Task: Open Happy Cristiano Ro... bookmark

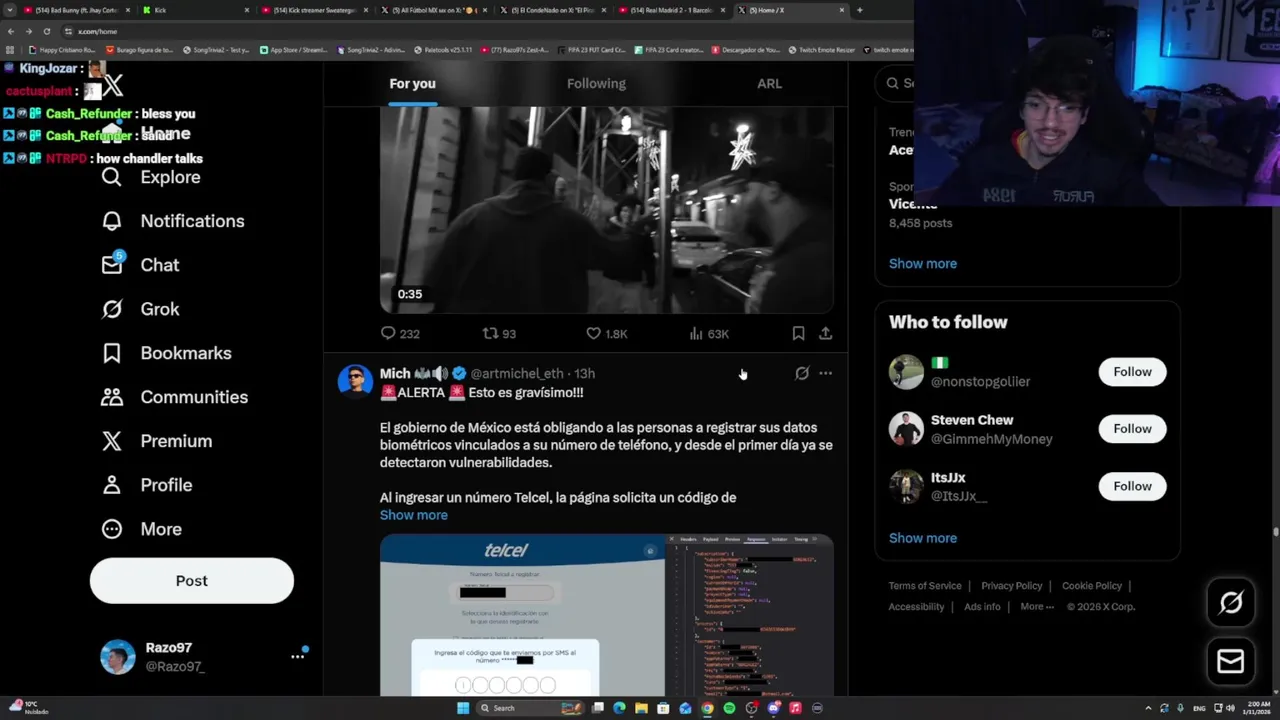Action: (62, 49)
